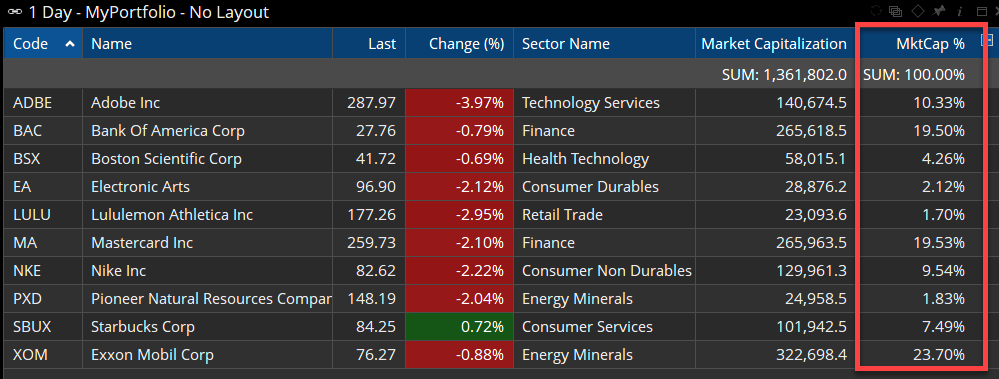Collapse the summary row with the minus box
This screenshot has height=379, width=999.
988,41
